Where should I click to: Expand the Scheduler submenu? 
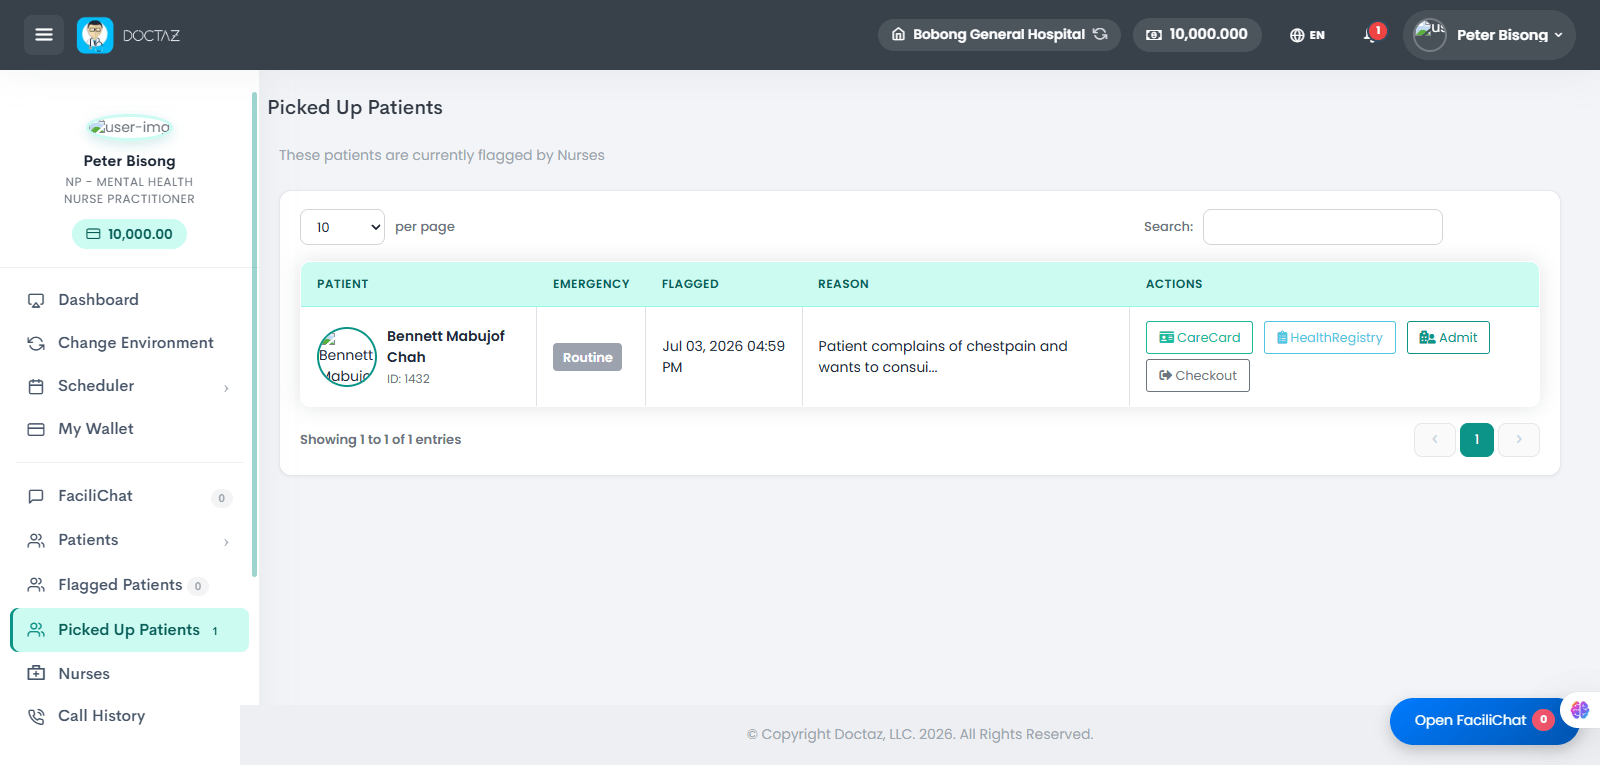[129, 386]
